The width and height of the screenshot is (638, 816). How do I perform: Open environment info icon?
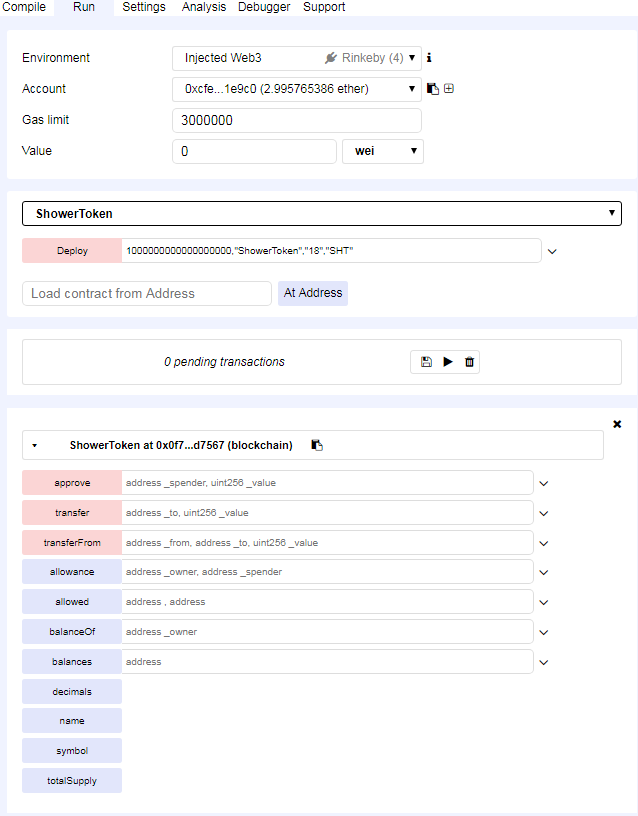point(429,58)
